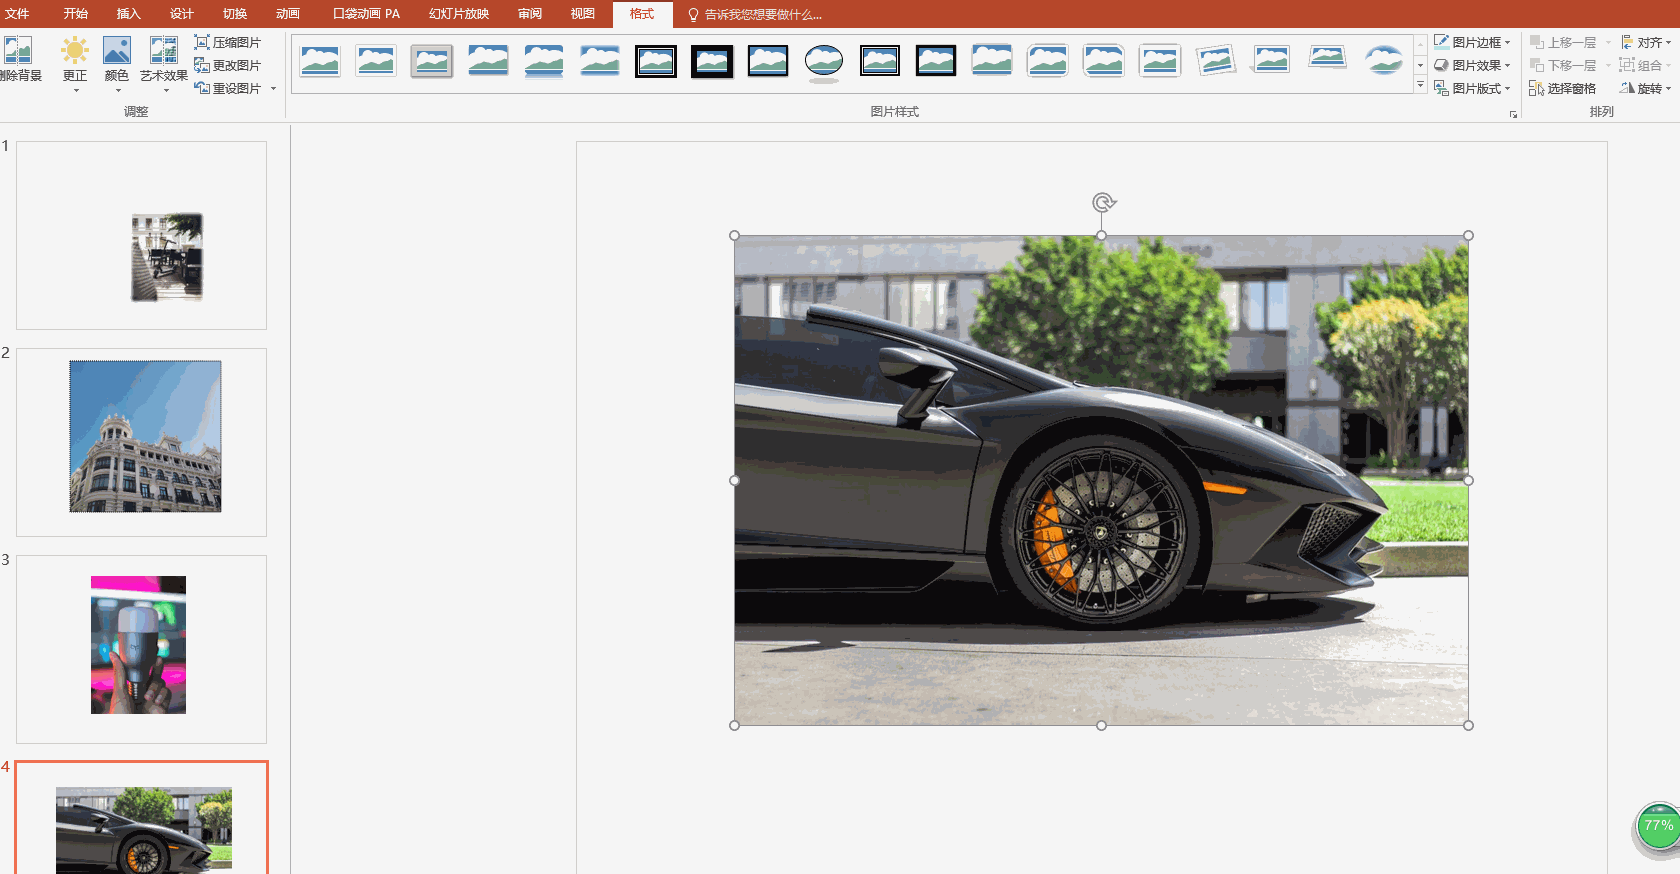Apply the fifth reflected picture style
Image resolution: width=1680 pixels, height=874 pixels.
tap(544, 61)
